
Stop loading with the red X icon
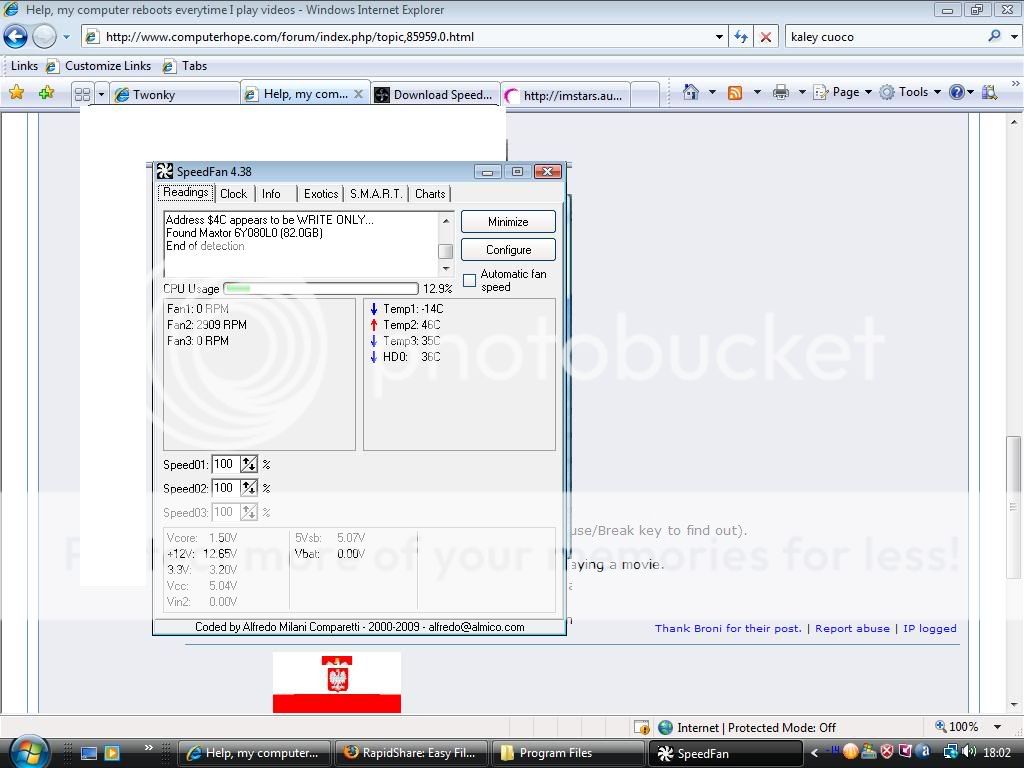766,37
